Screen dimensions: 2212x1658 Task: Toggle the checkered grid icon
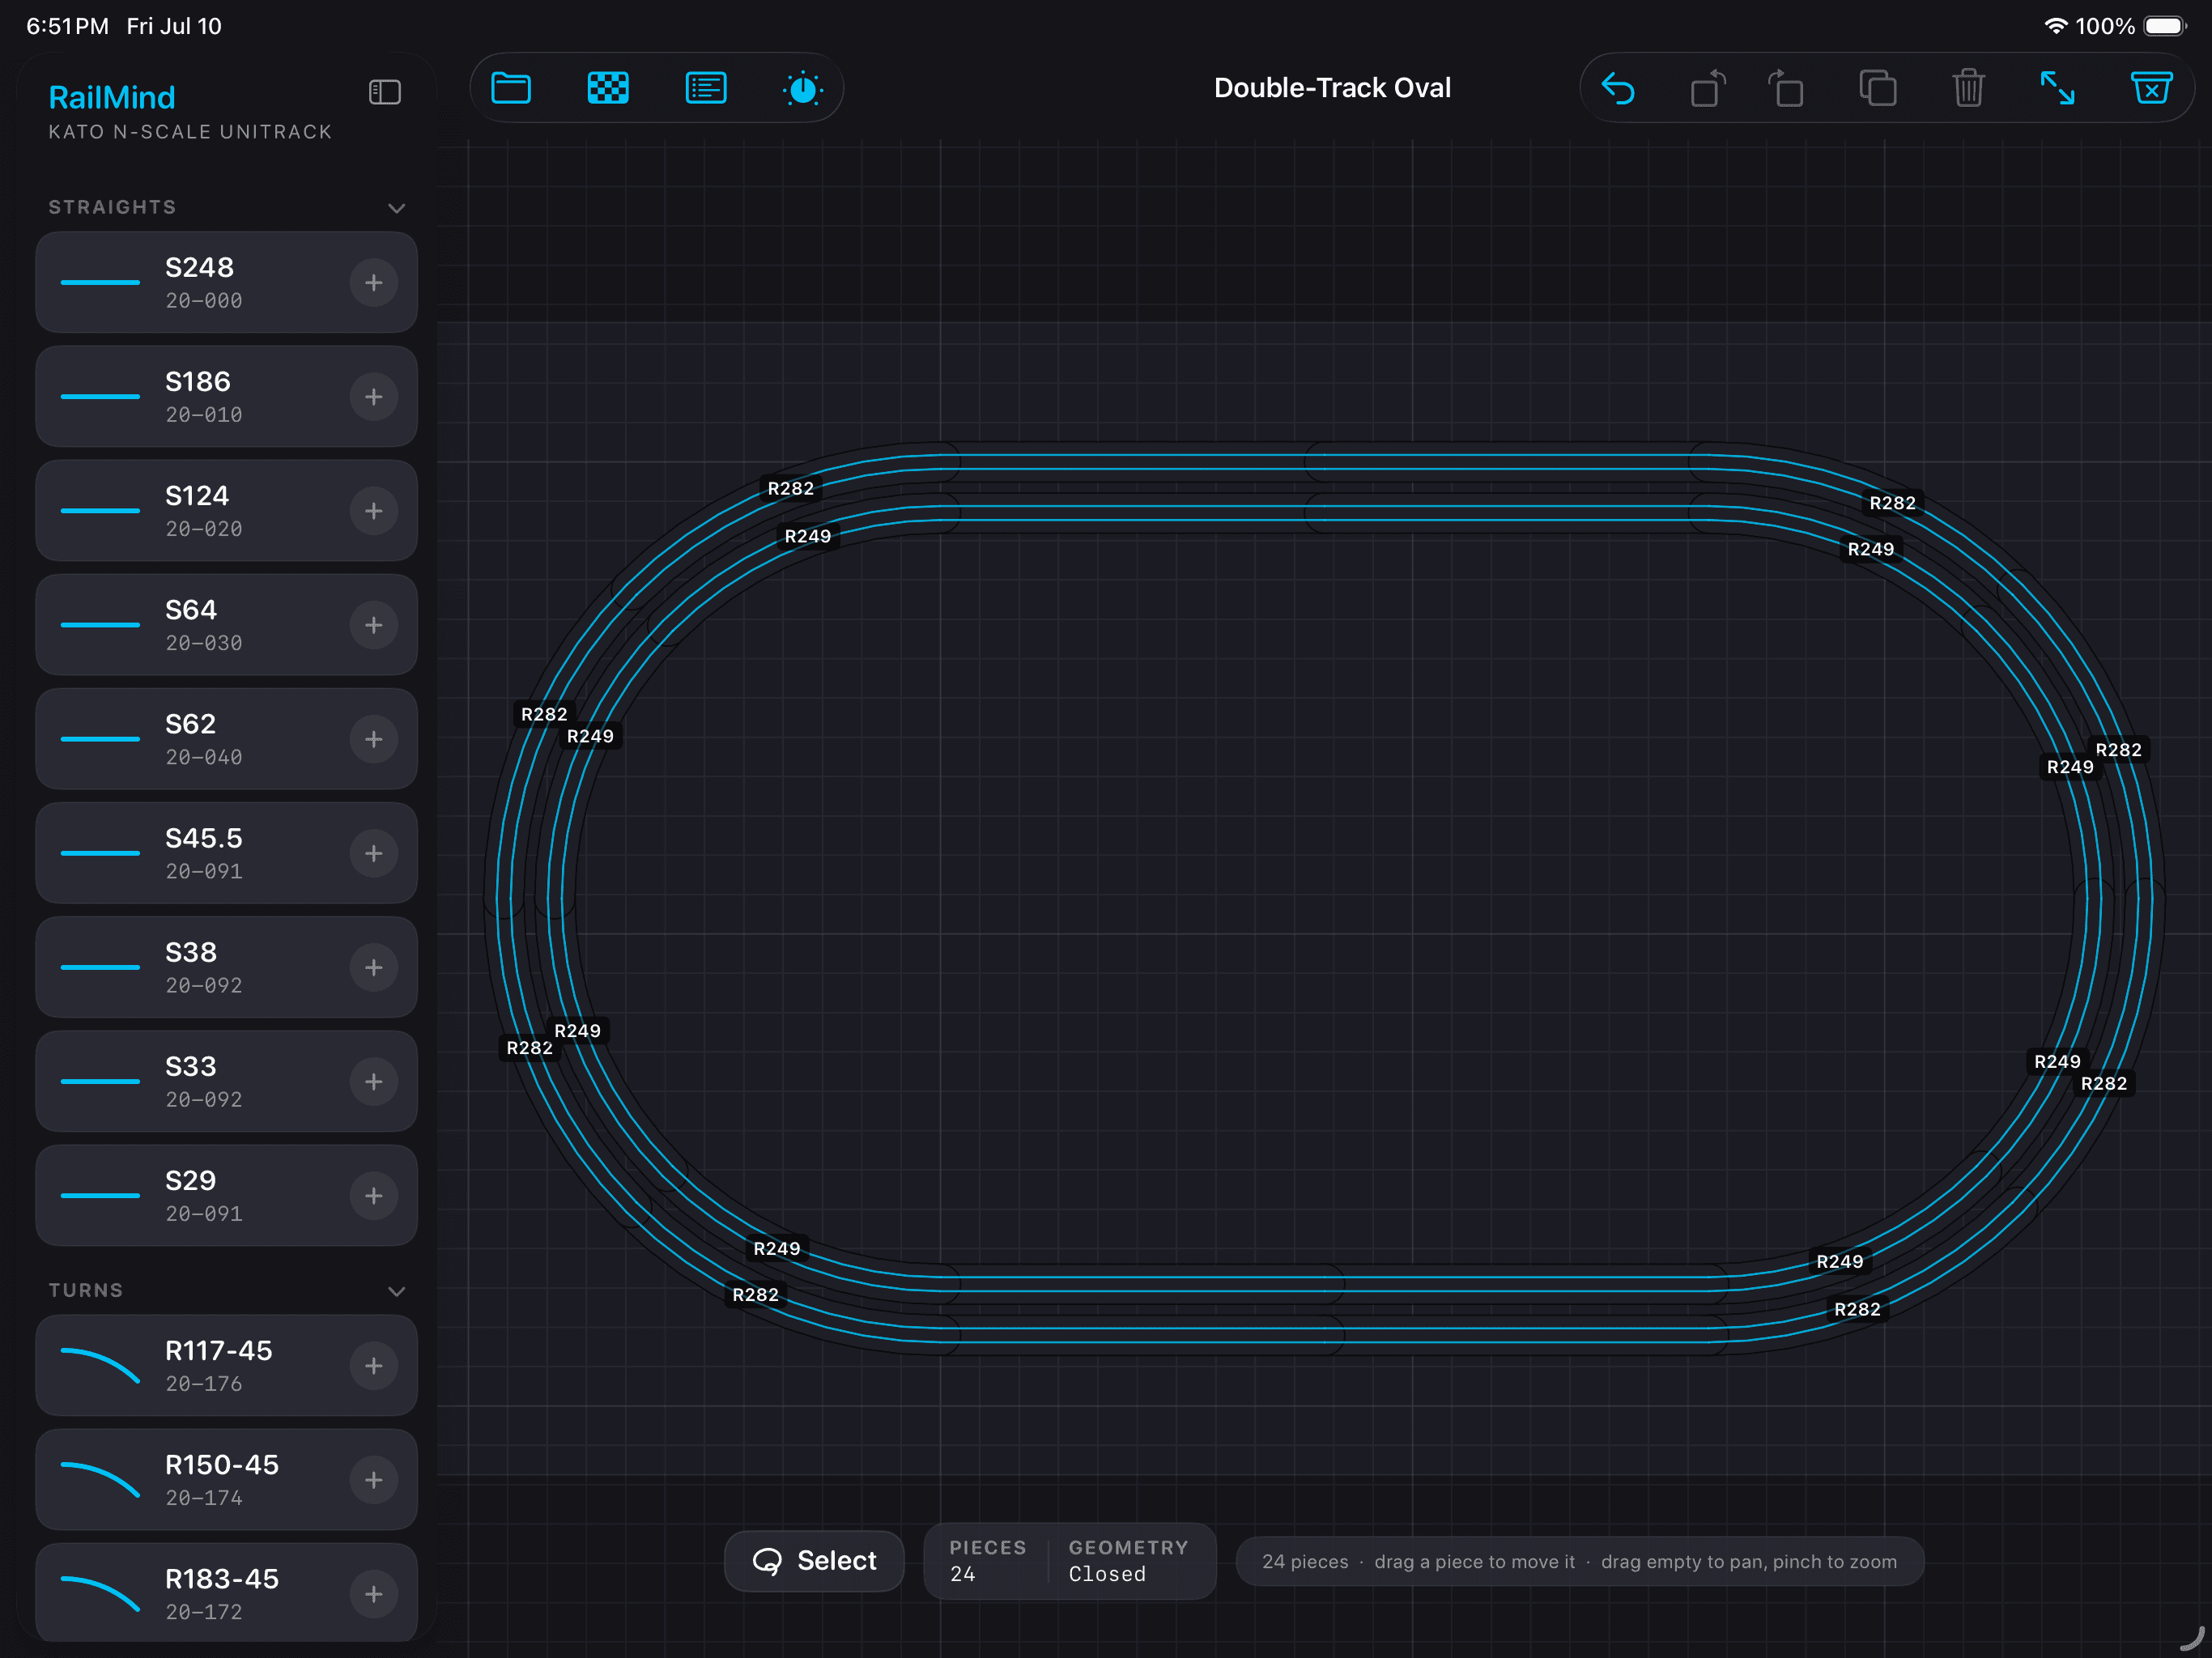[x=608, y=88]
